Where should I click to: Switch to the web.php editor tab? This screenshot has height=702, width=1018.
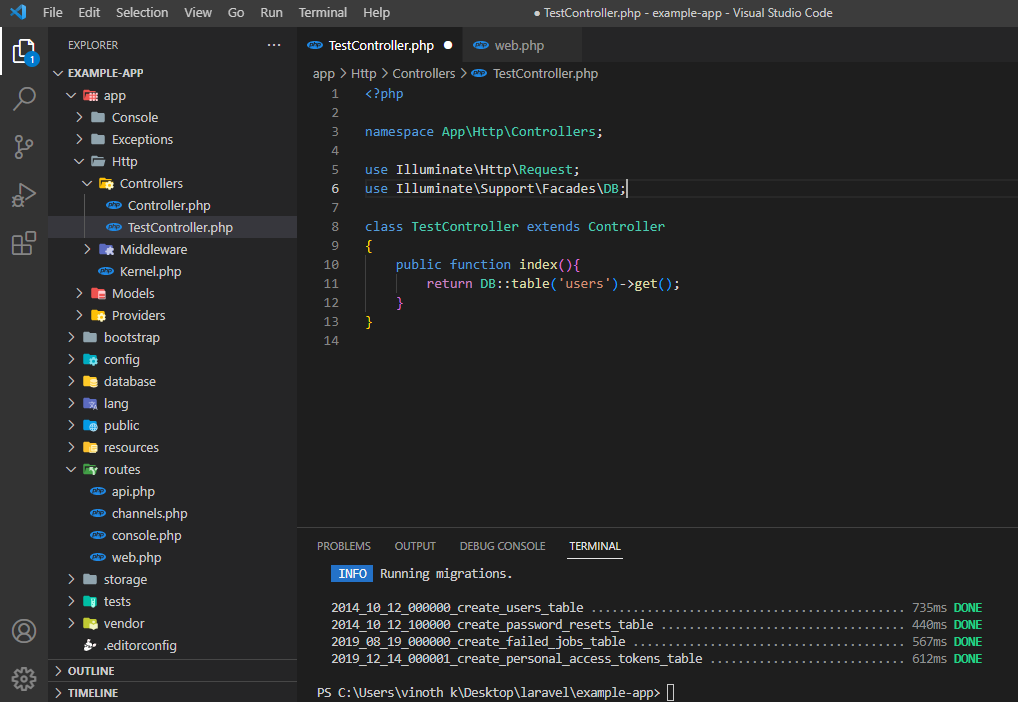coord(518,45)
